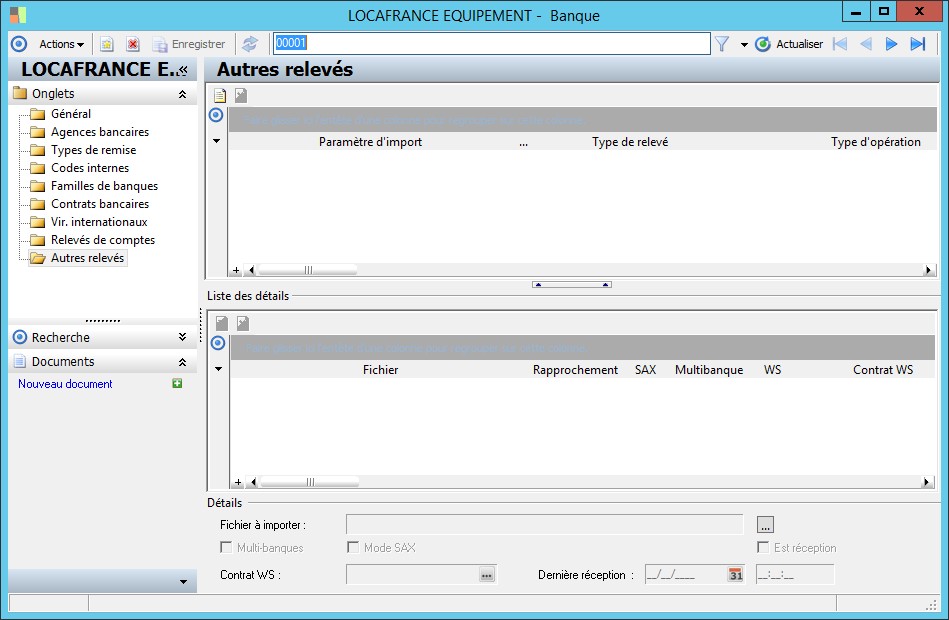Viewport: 949px width, 620px height.
Task: Click the SAX column header
Action: (x=645, y=370)
